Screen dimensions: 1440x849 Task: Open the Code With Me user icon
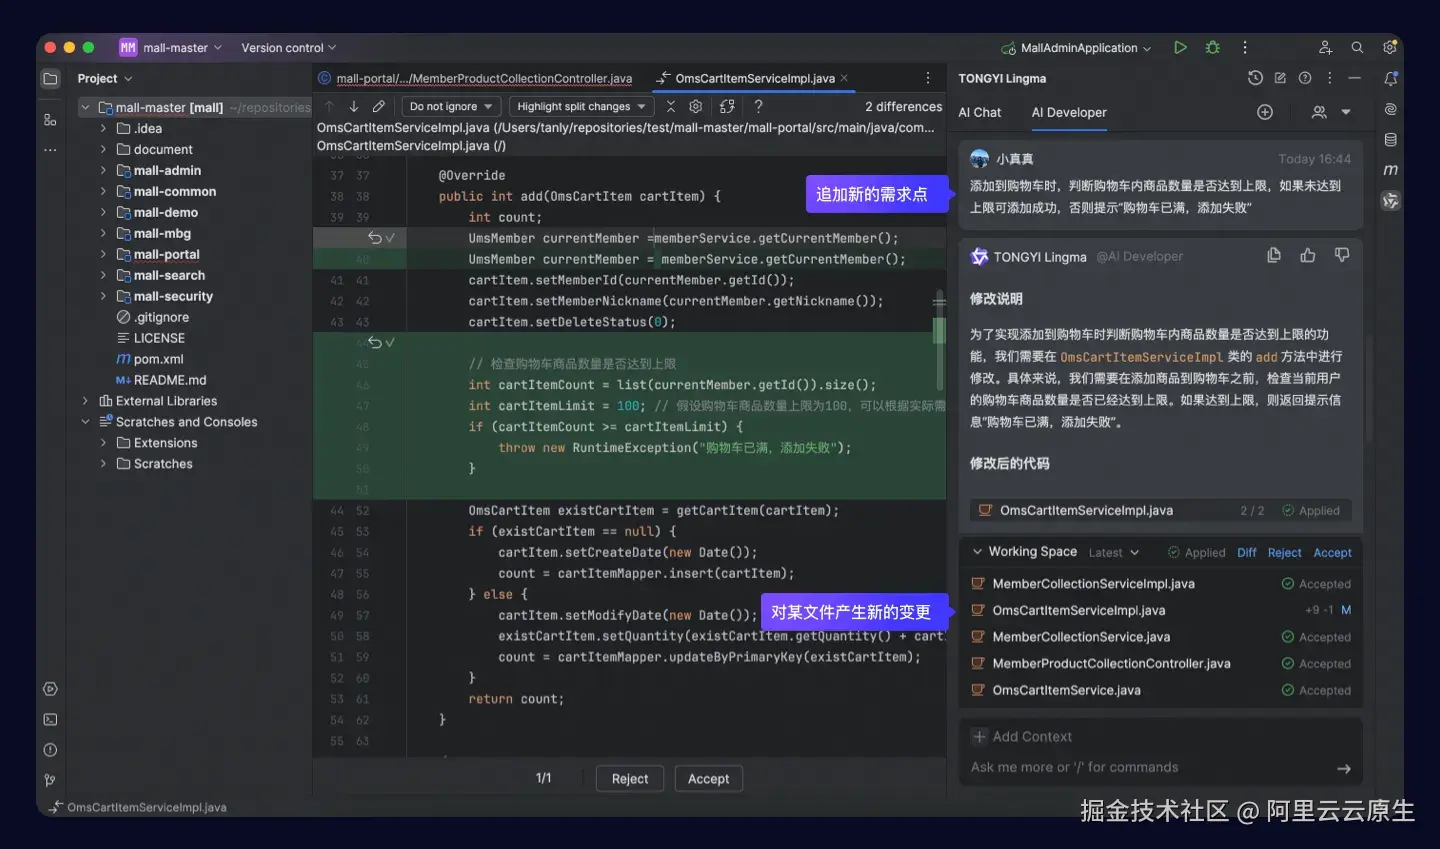[1325, 47]
